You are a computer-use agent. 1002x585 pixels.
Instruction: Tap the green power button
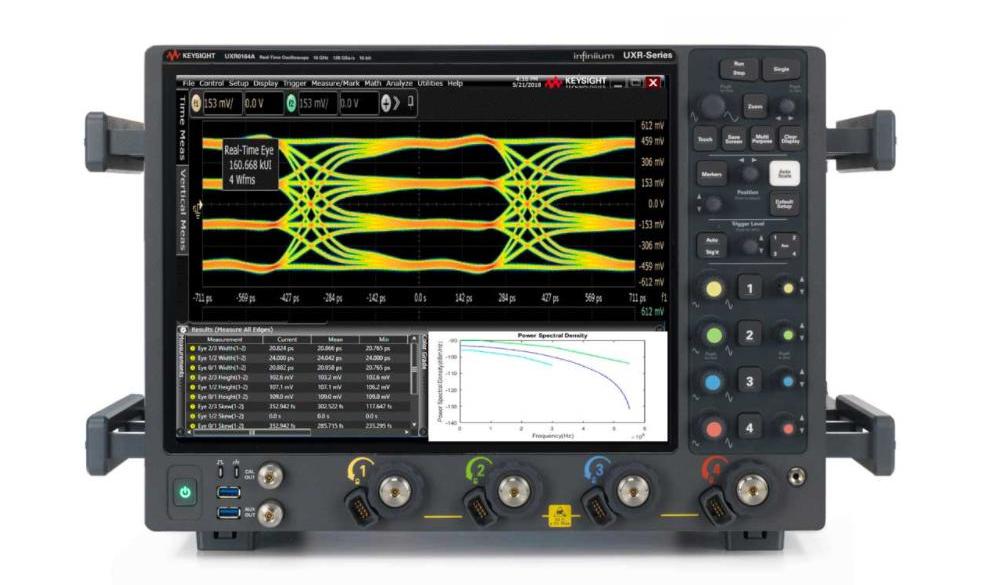pos(185,492)
